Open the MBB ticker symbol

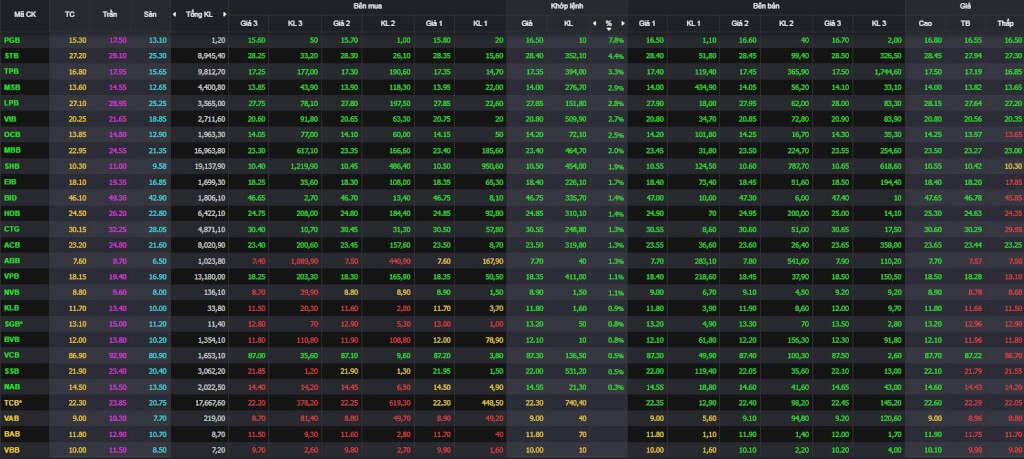12,150
